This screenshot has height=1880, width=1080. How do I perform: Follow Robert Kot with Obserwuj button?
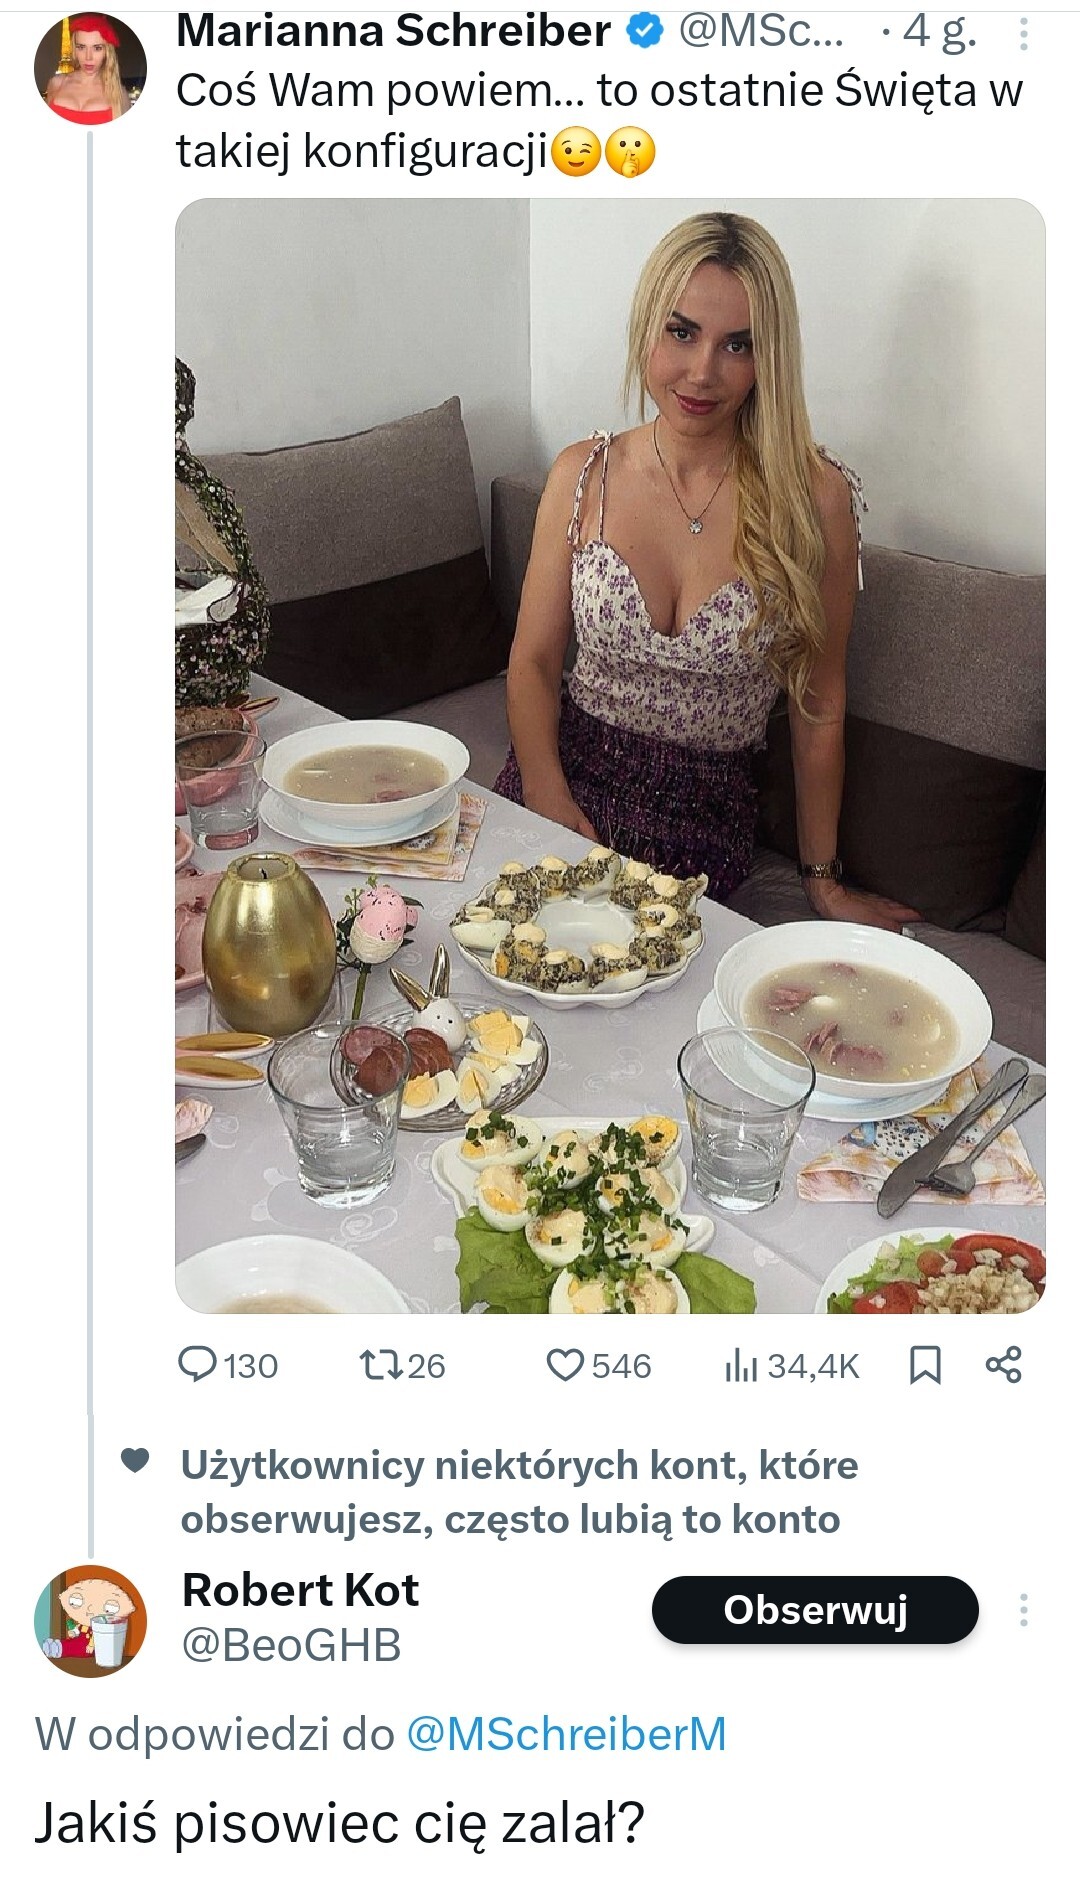[x=815, y=1610]
